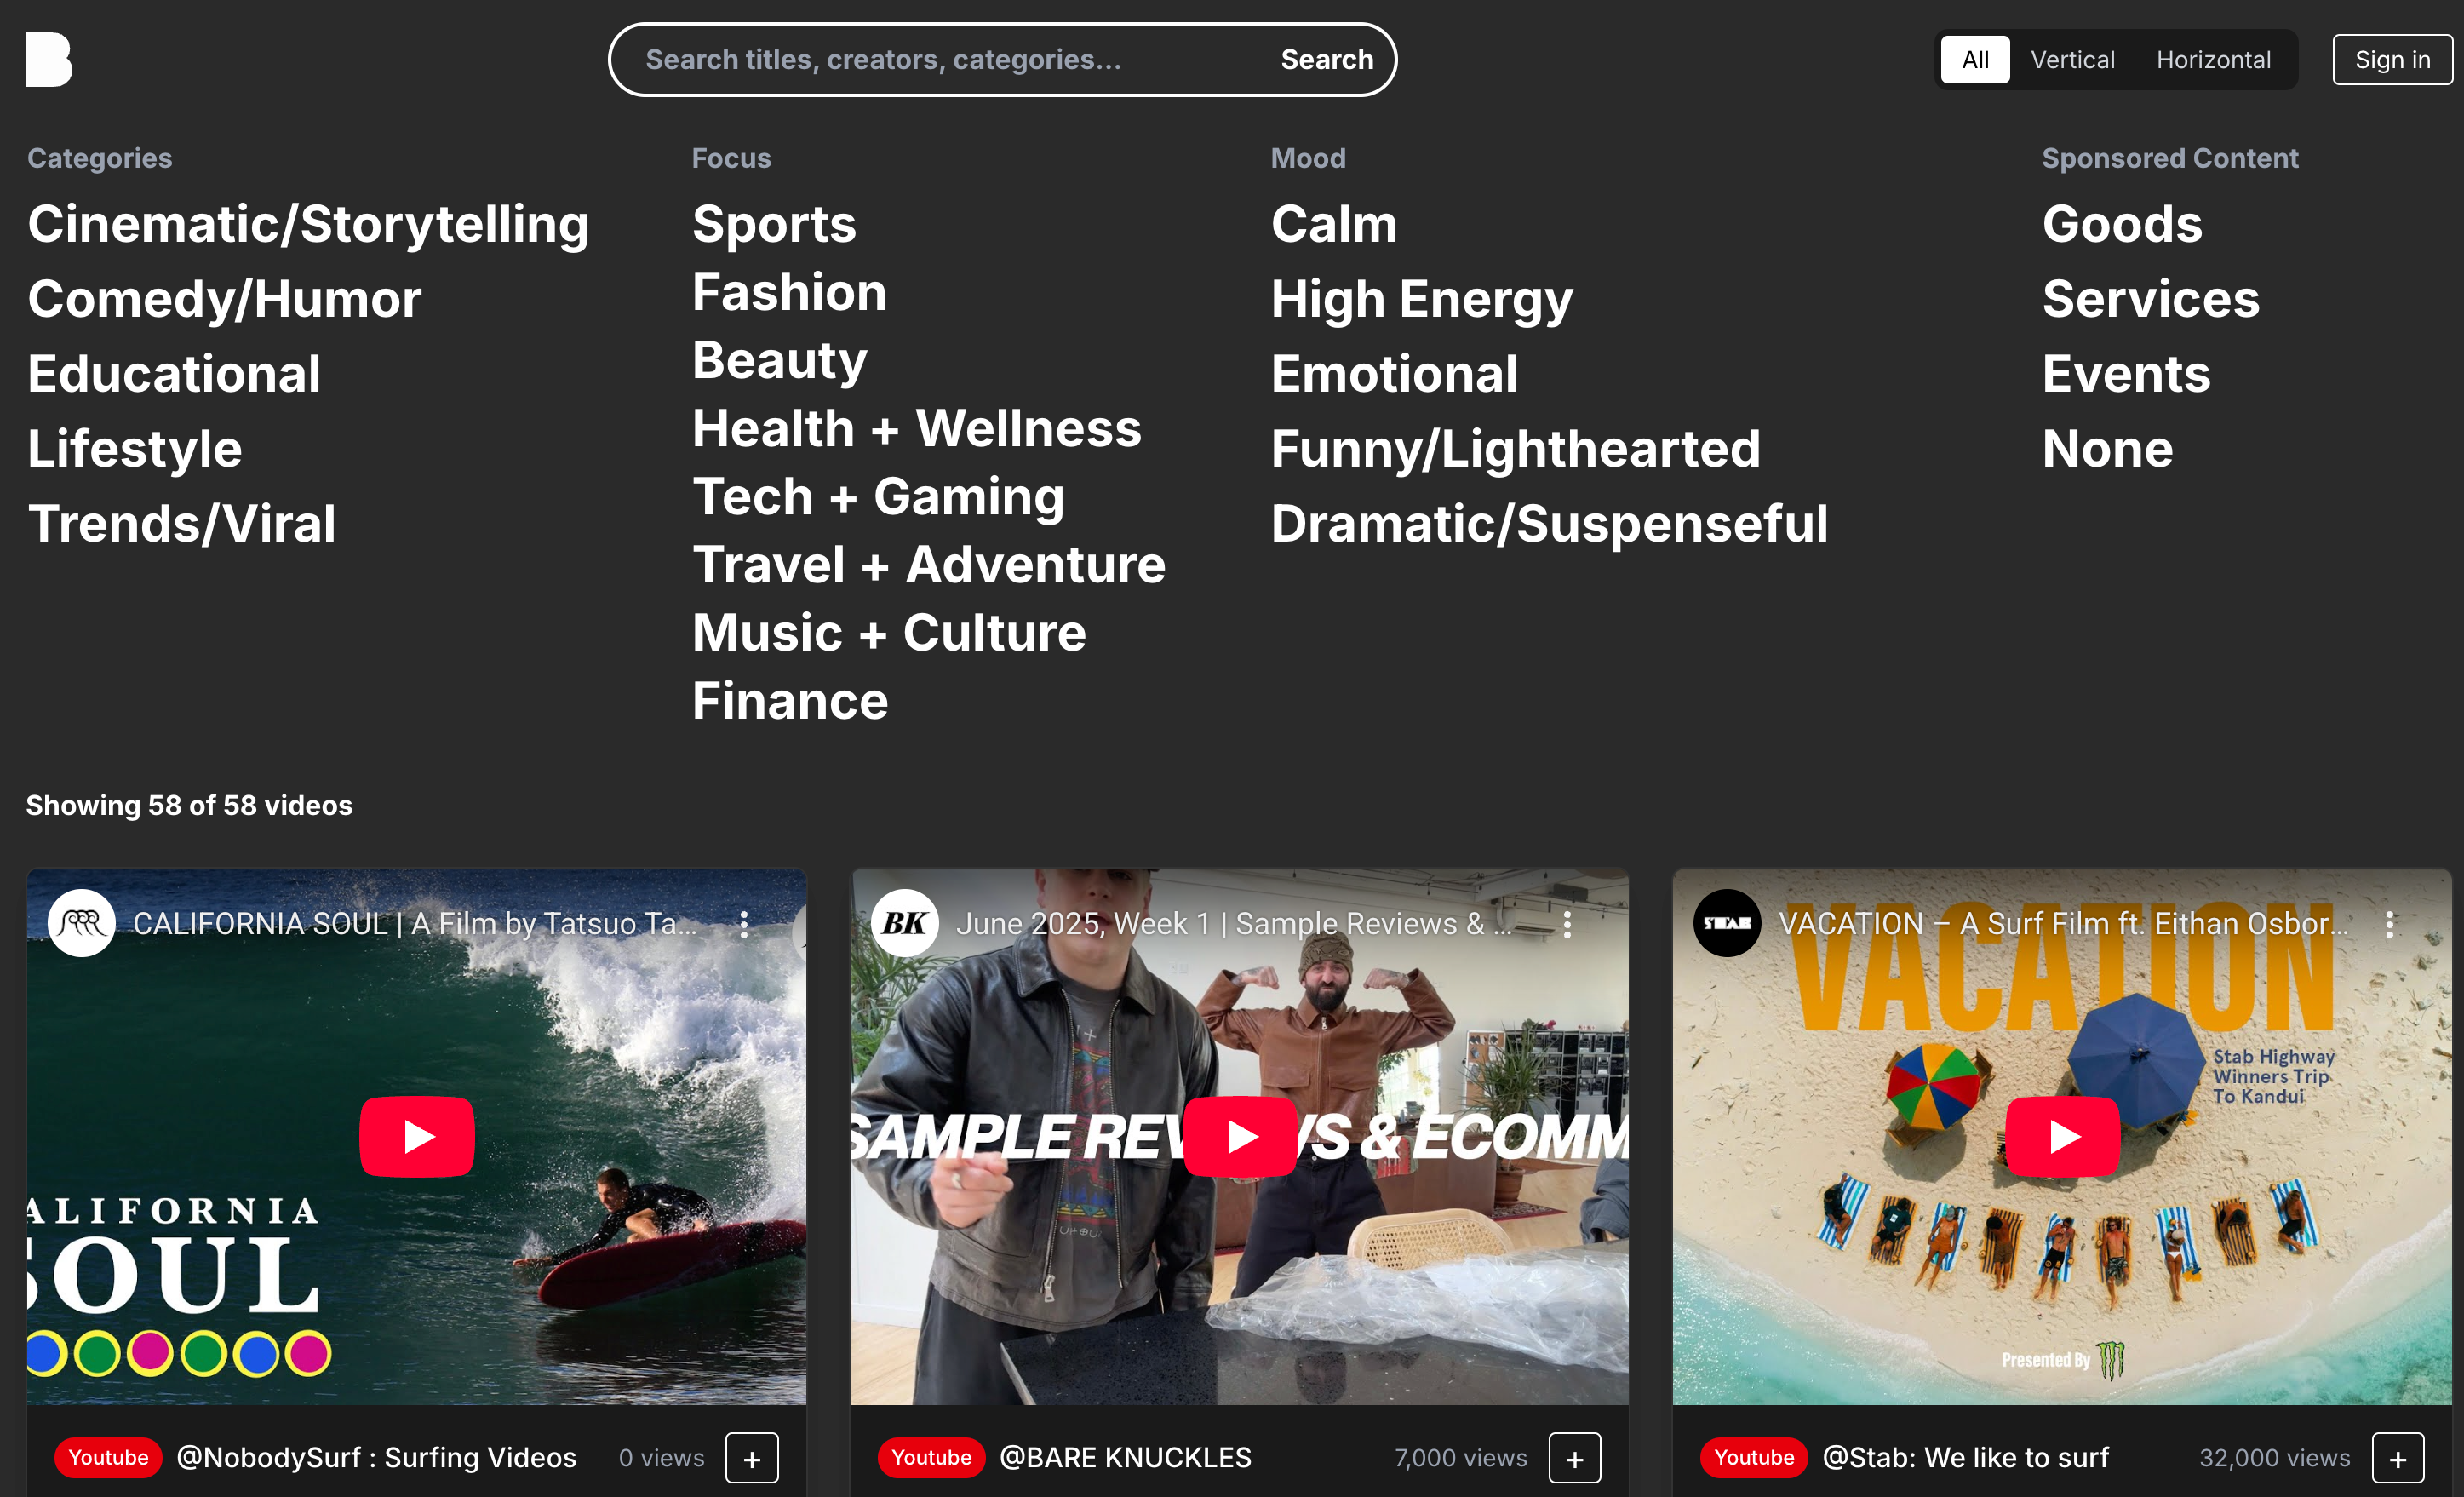Add NobodySurf video with the plus icon
The height and width of the screenshot is (1497, 2464).
click(x=752, y=1458)
